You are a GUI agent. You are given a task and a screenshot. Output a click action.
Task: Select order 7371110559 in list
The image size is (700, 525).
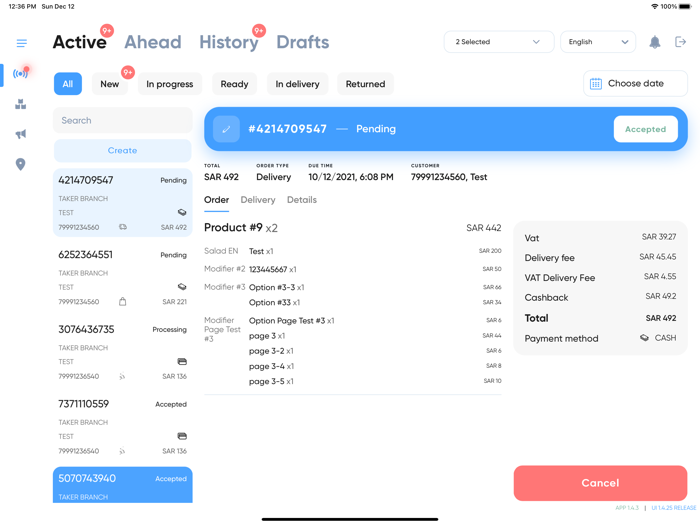(x=123, y=426)
